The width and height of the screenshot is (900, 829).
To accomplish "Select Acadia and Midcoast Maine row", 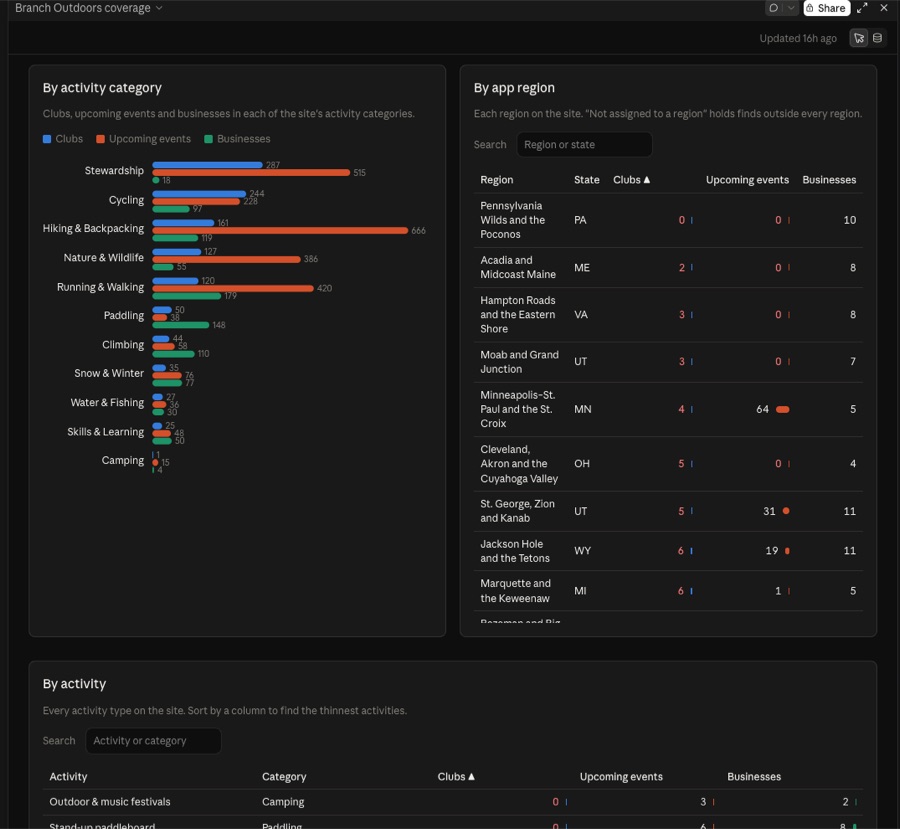I will 668,268.
